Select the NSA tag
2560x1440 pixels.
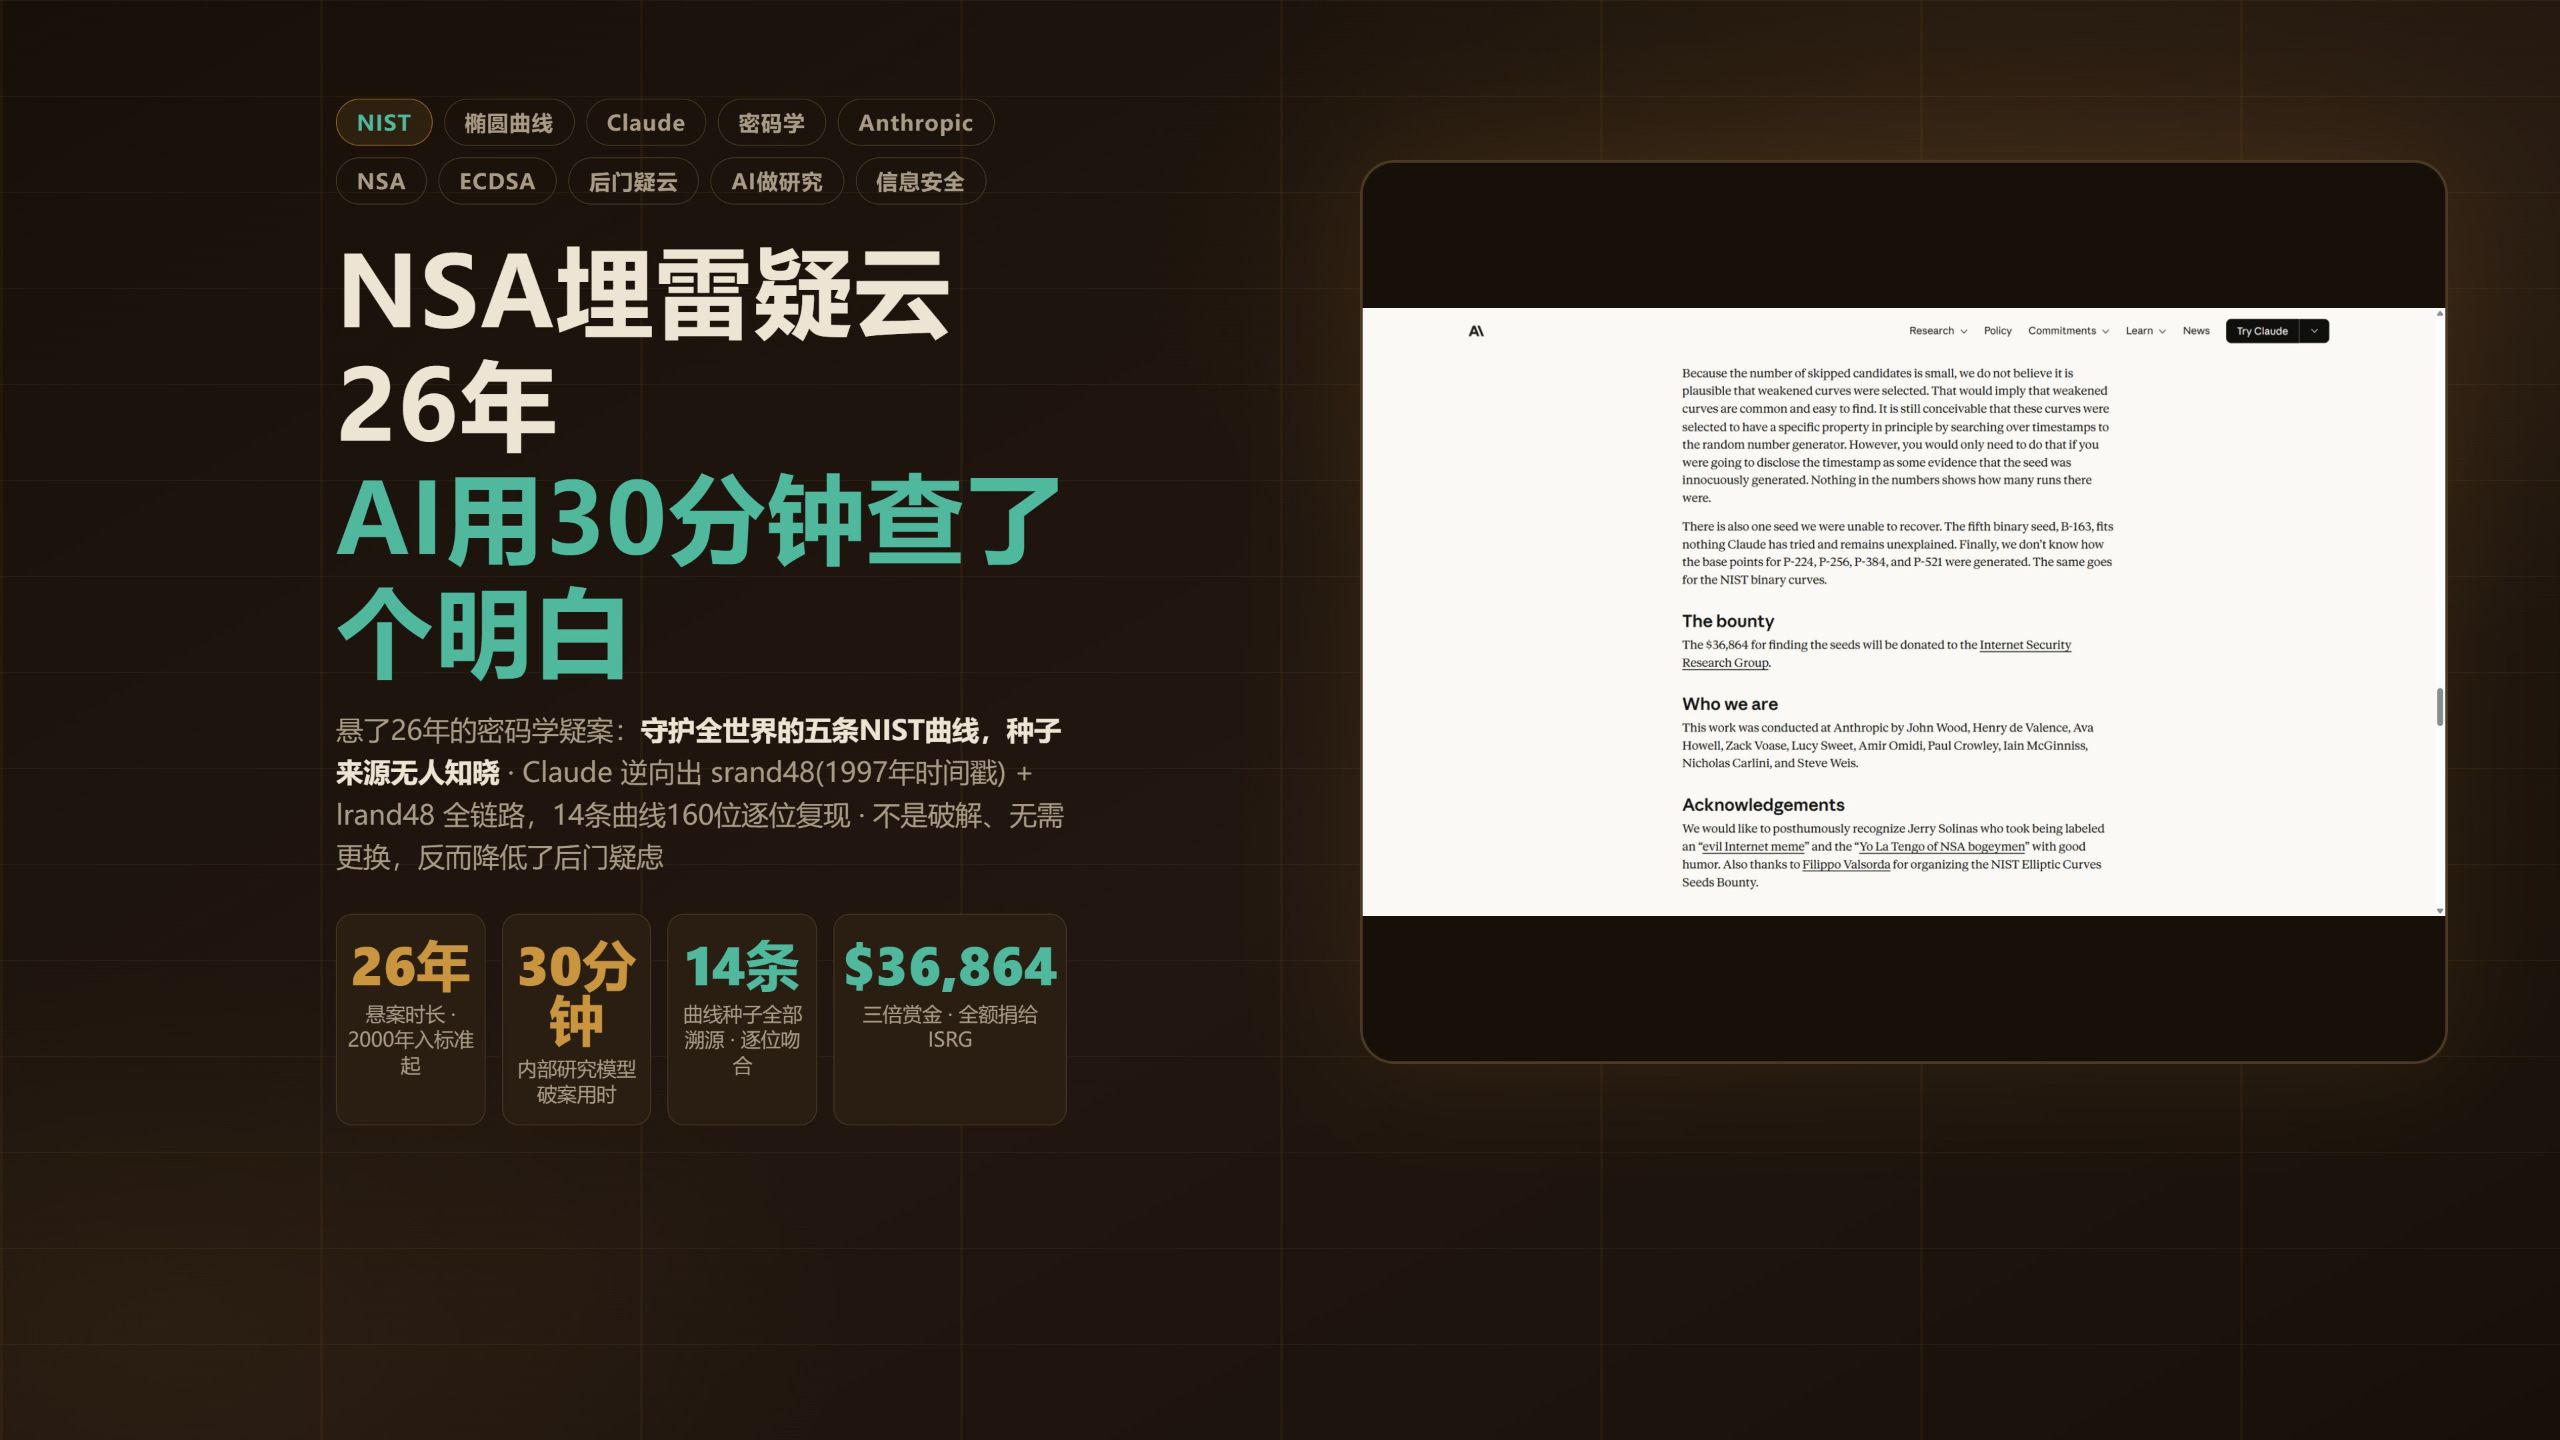click(381, 181)
